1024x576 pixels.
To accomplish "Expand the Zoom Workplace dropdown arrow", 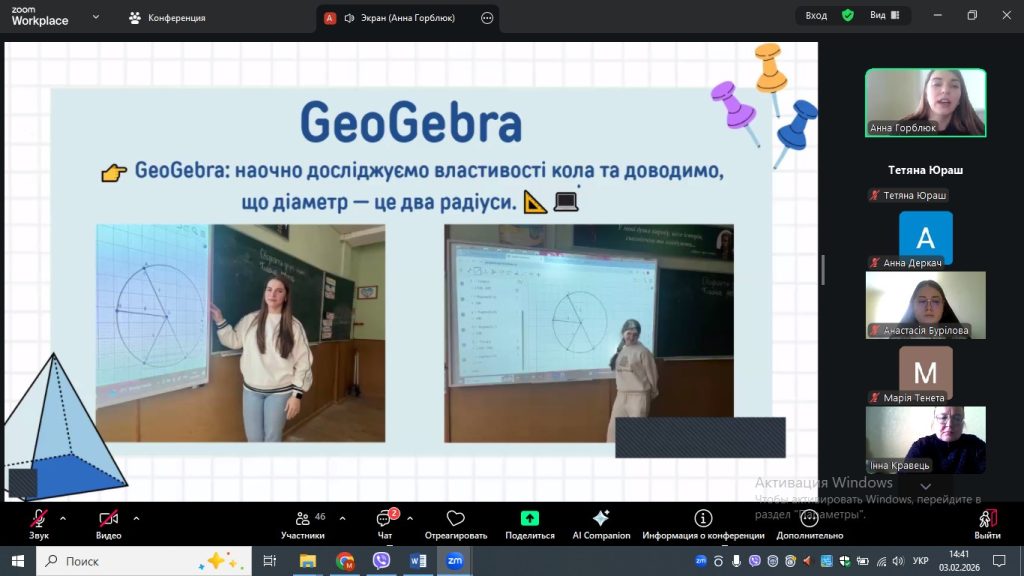I will point(95,17).
